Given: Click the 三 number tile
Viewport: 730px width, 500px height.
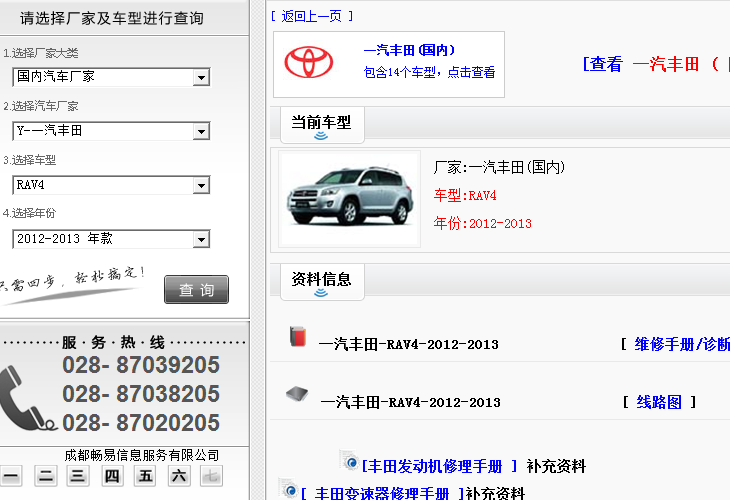Looking at the screenshot, I should click(78, 476).
